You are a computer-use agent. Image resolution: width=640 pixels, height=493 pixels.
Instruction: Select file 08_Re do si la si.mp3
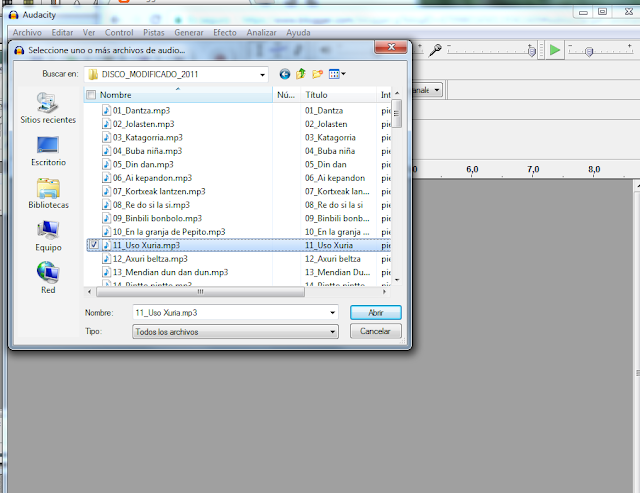point(151,205)
